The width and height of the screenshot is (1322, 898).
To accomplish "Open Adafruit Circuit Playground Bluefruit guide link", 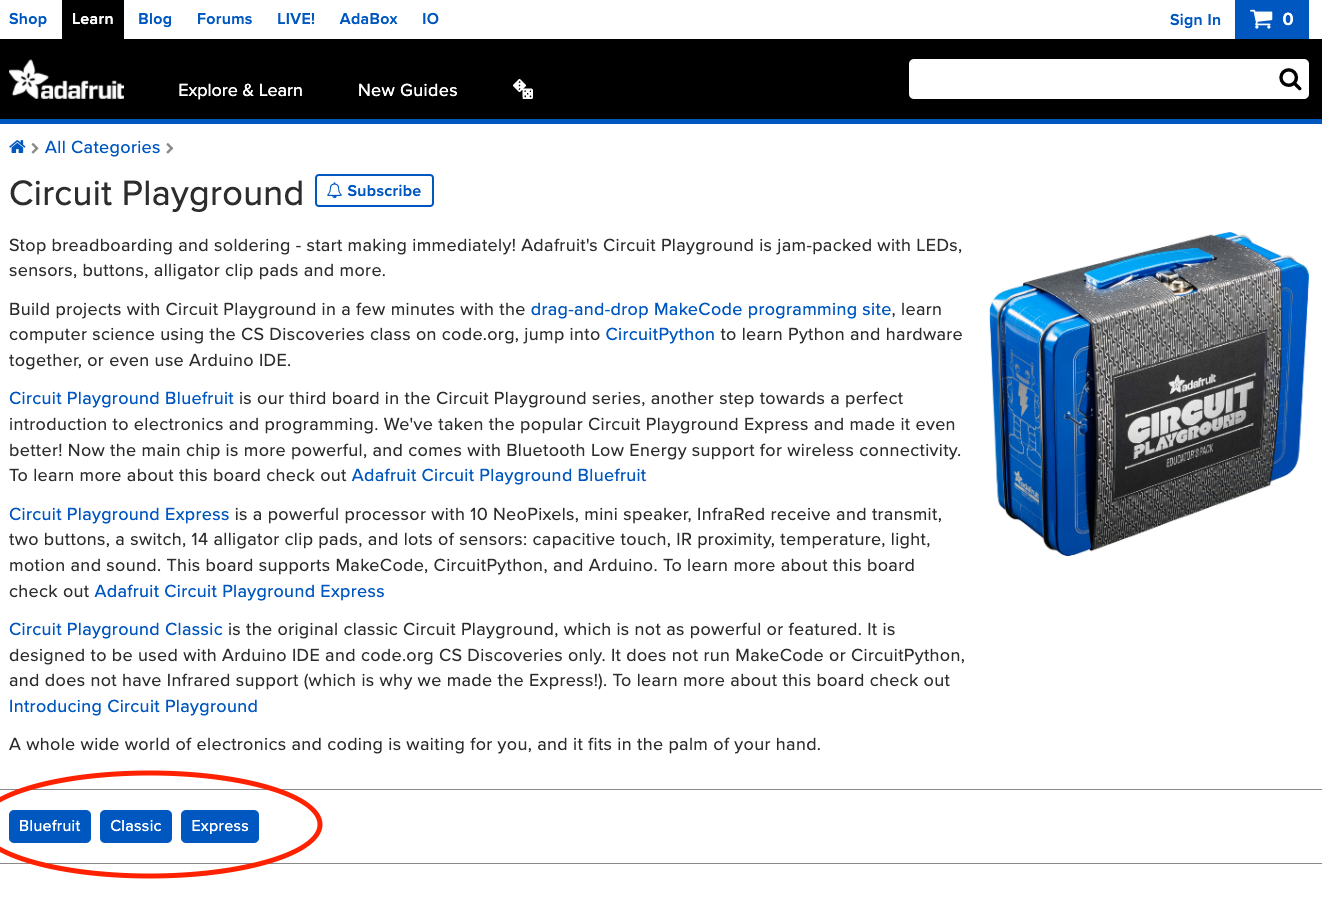I will [x=499, y=475].
